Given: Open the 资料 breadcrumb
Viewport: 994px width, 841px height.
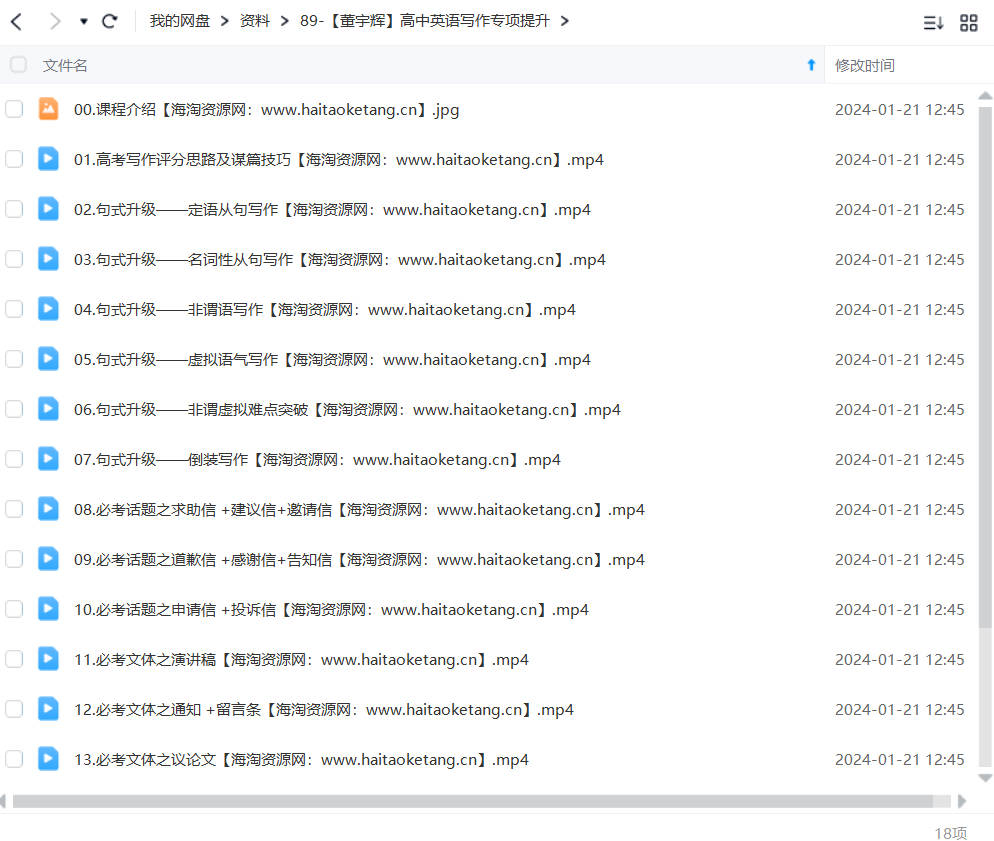Looking at the screenshot, I should pos(255,21).
